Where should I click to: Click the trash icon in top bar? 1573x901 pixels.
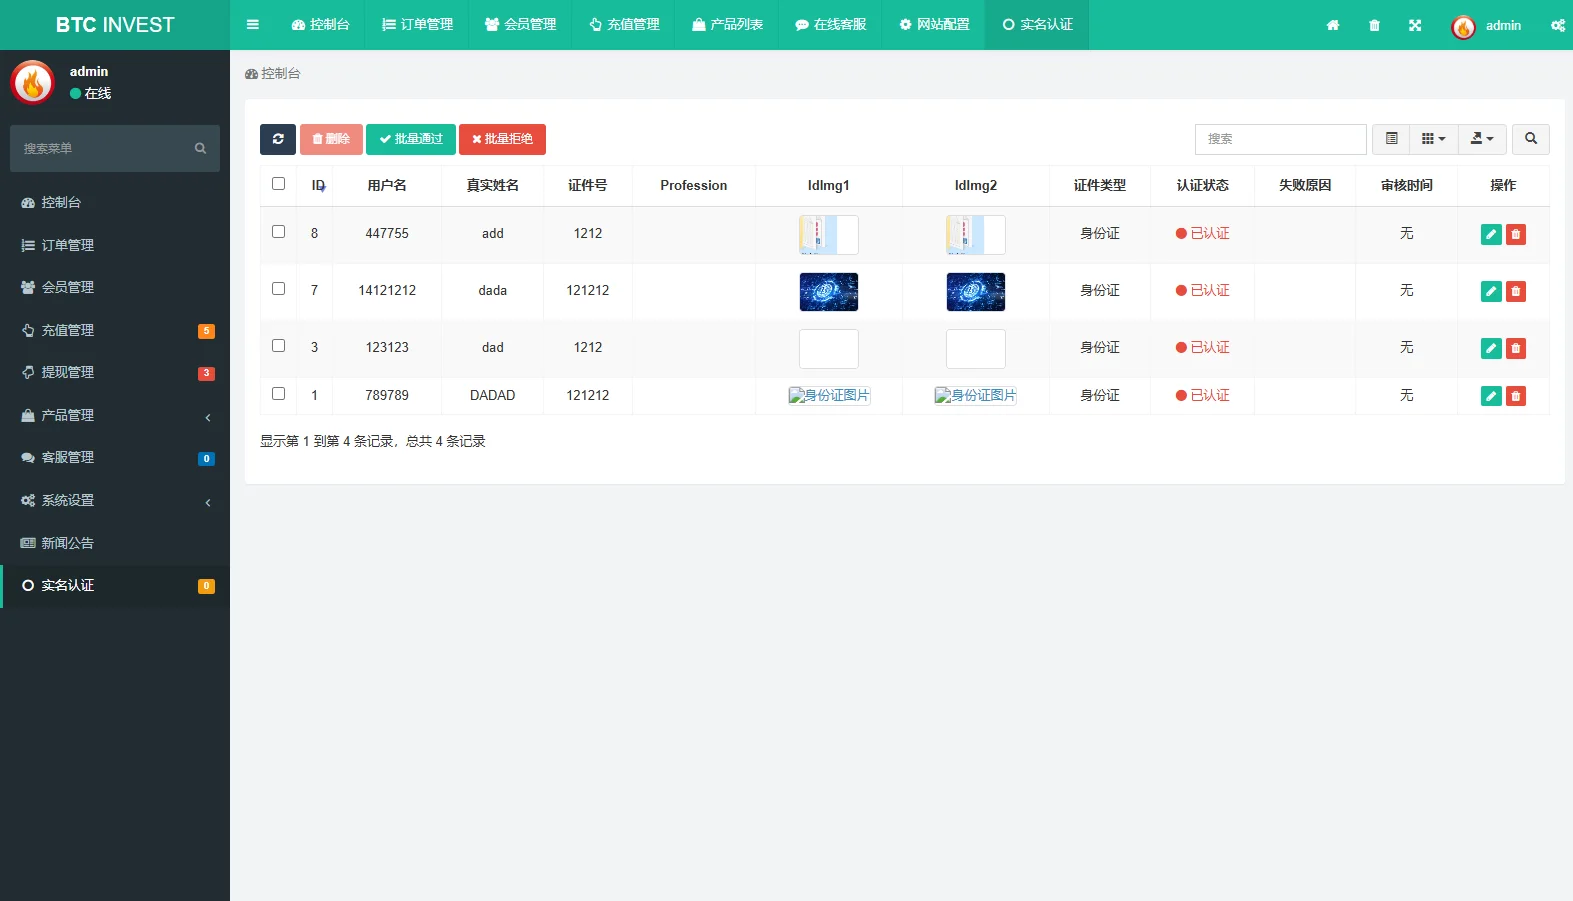pos(1374,25)
